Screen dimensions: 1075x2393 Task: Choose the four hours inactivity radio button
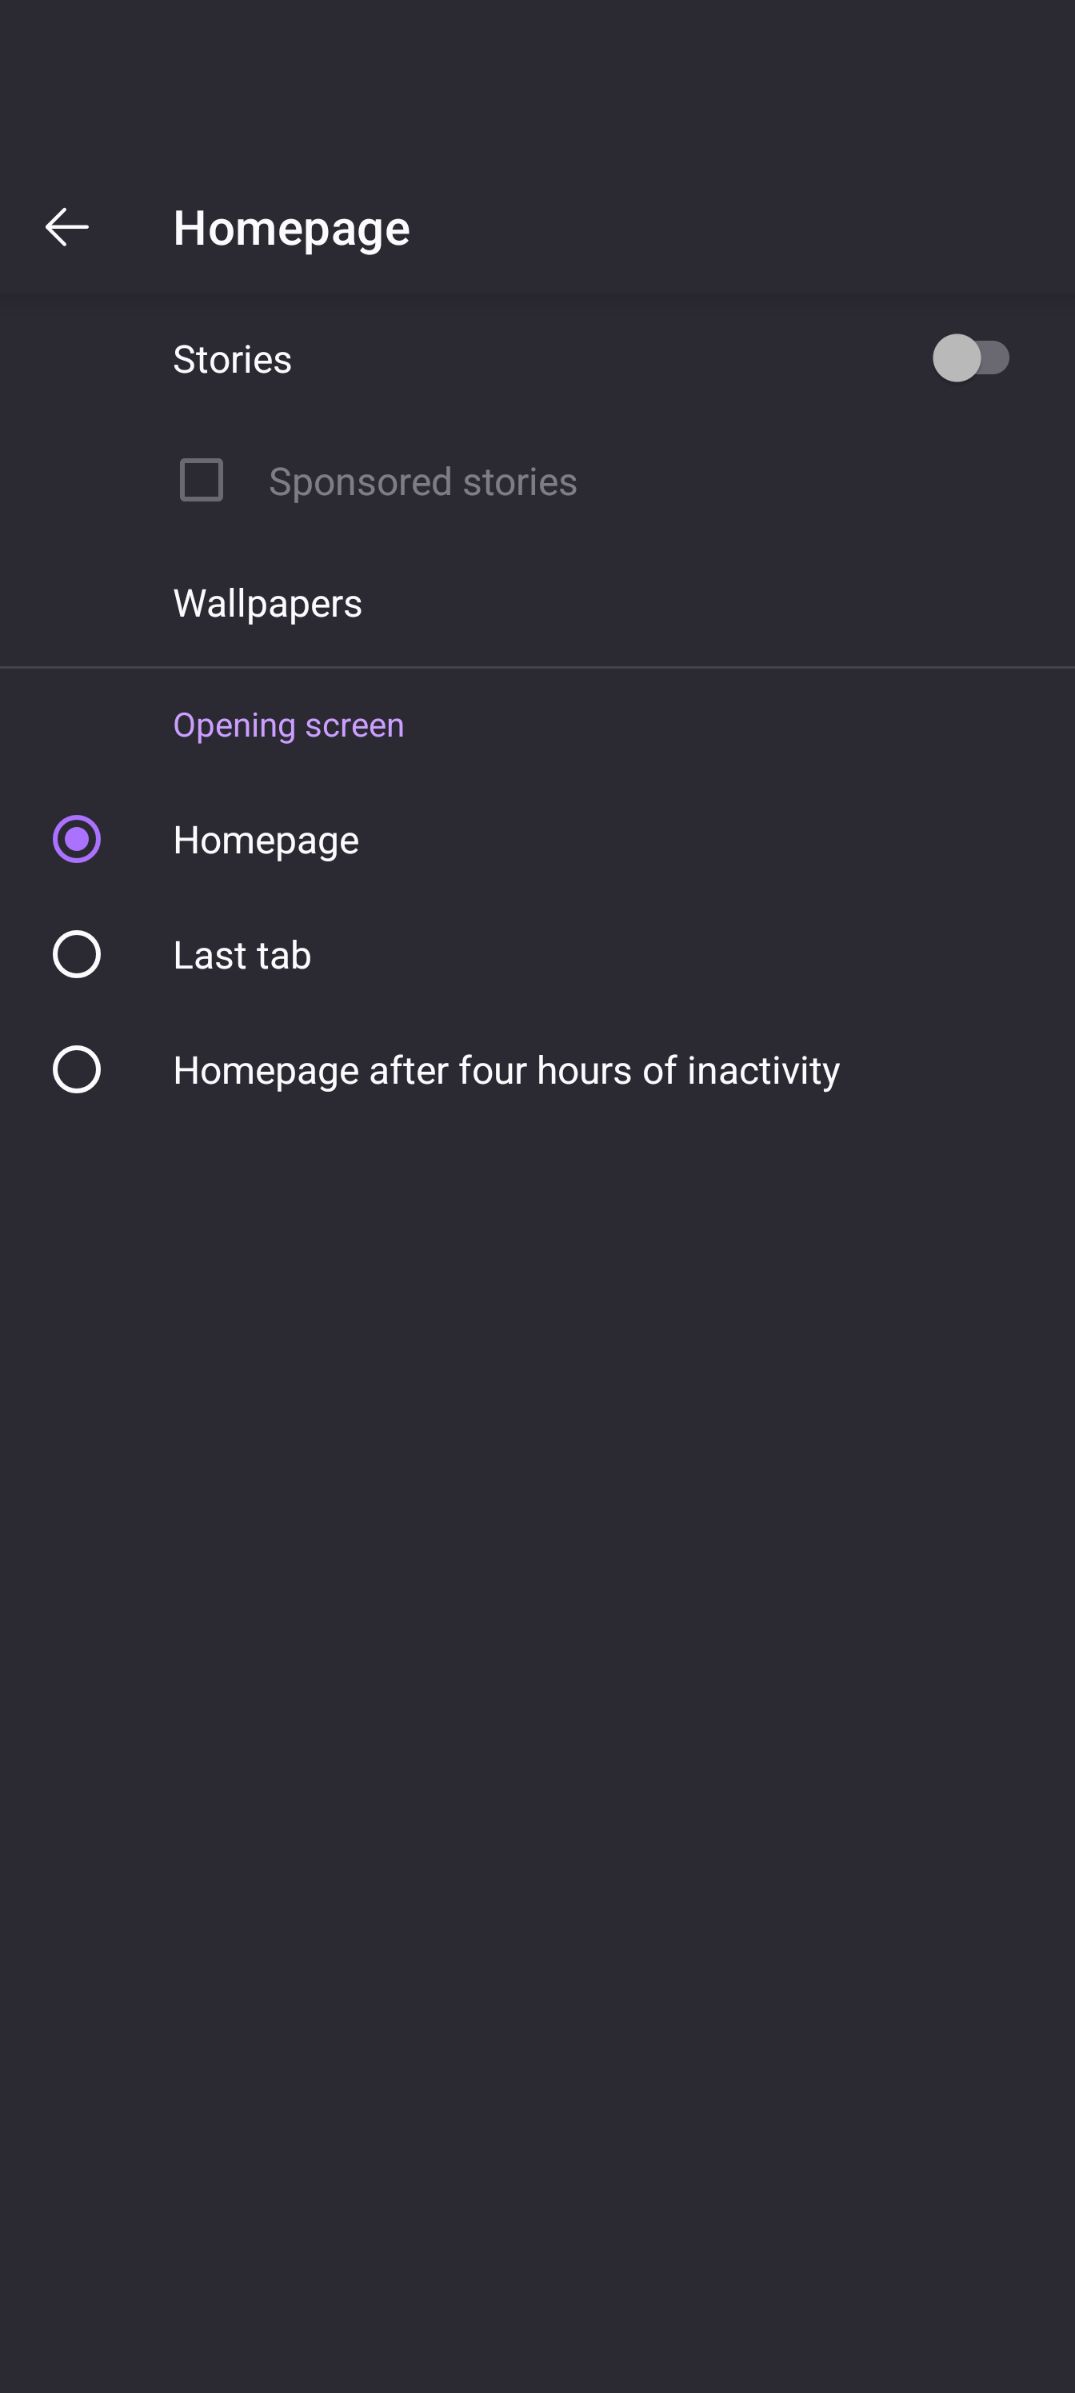point(77,1069)
